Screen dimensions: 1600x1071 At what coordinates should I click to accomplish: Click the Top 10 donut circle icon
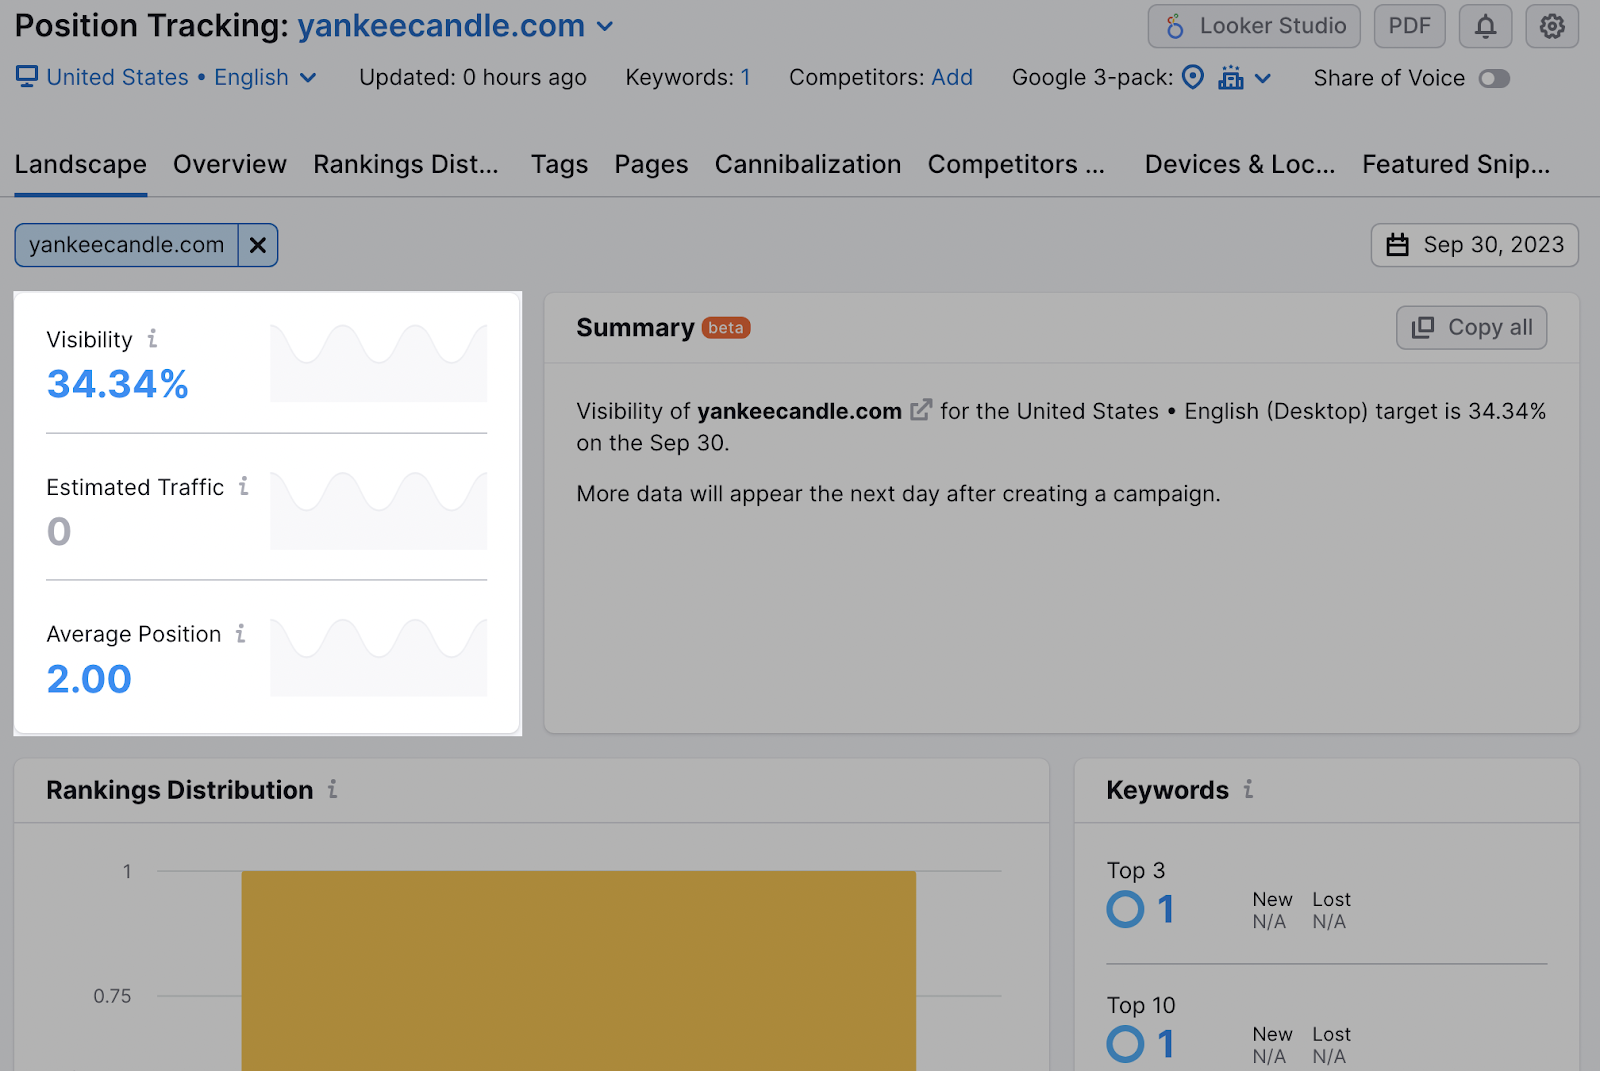pyautogui.click(x=1125, y=1044)
